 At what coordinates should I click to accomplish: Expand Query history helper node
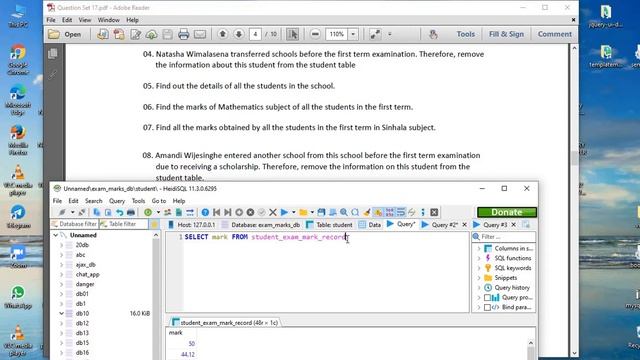click(x=479, y=288)
